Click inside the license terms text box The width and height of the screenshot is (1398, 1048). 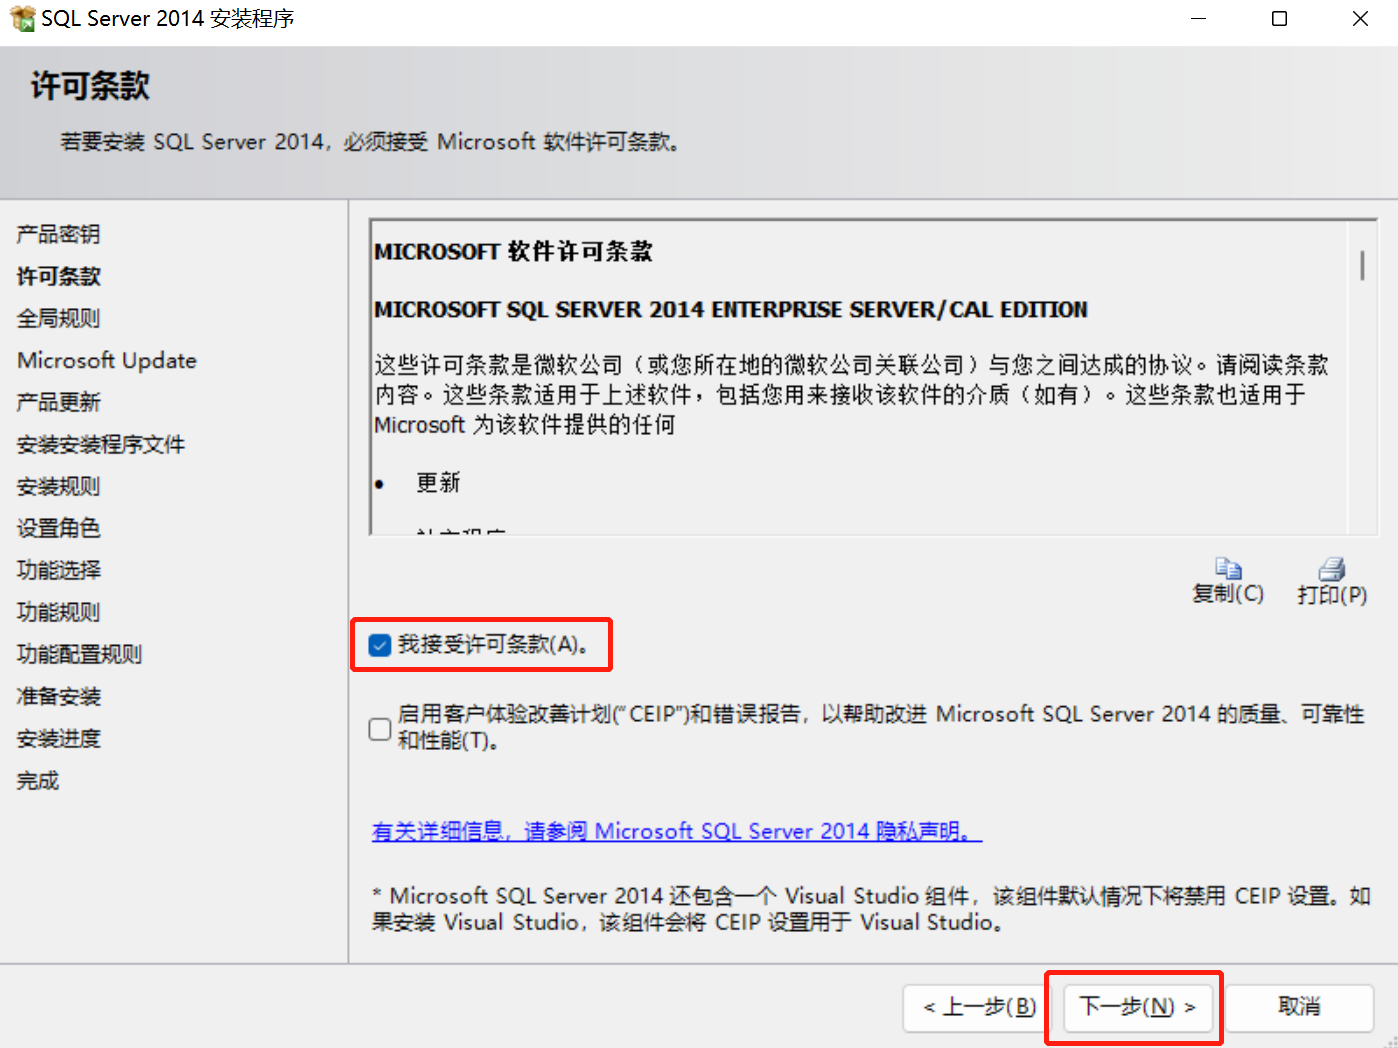coord(873,377)
